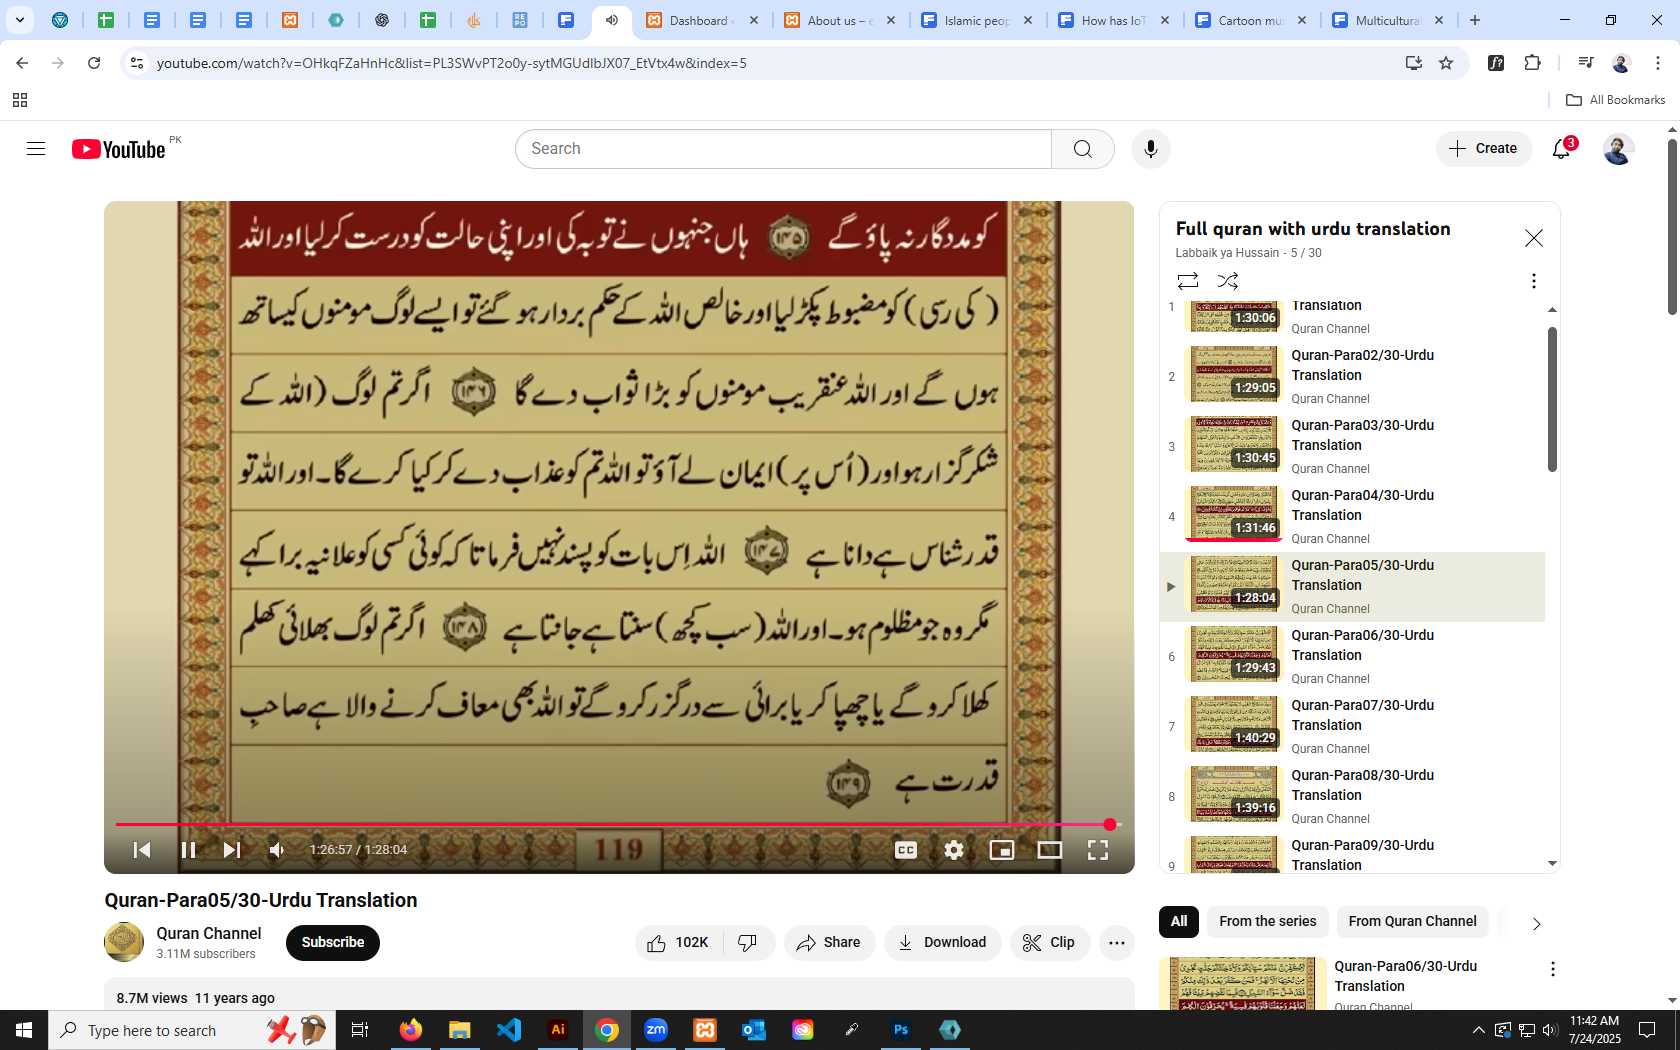This screenshot has height=1050, width=1680.
Task: Switch to the Cartoon browser tab
Action: tap(1251, 20)
